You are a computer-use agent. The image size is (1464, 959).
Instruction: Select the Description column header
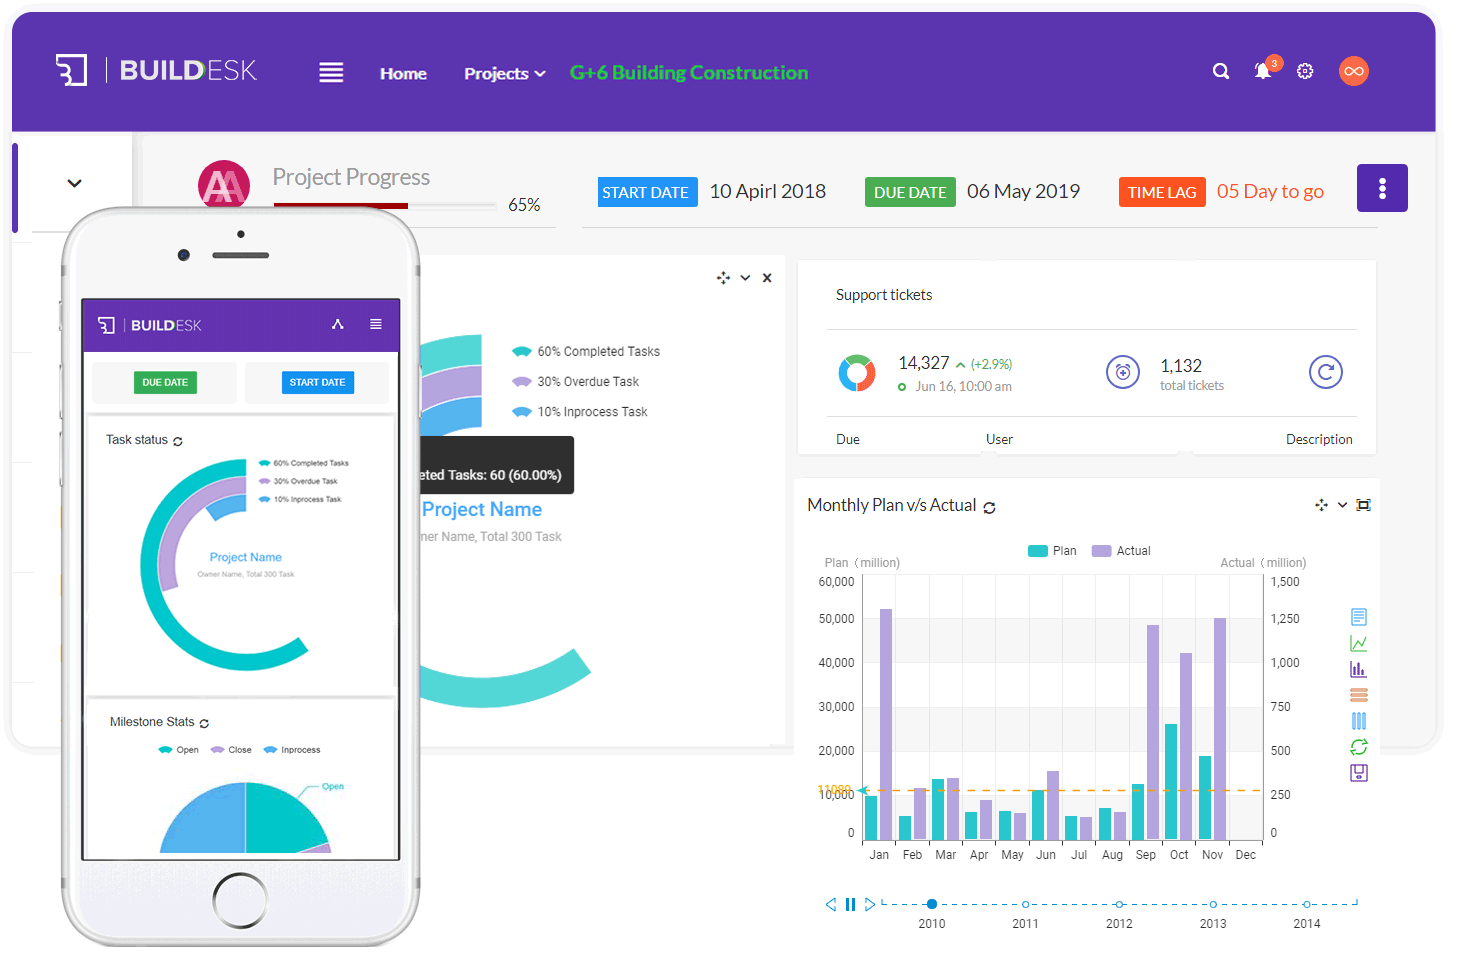(1319, 439)
